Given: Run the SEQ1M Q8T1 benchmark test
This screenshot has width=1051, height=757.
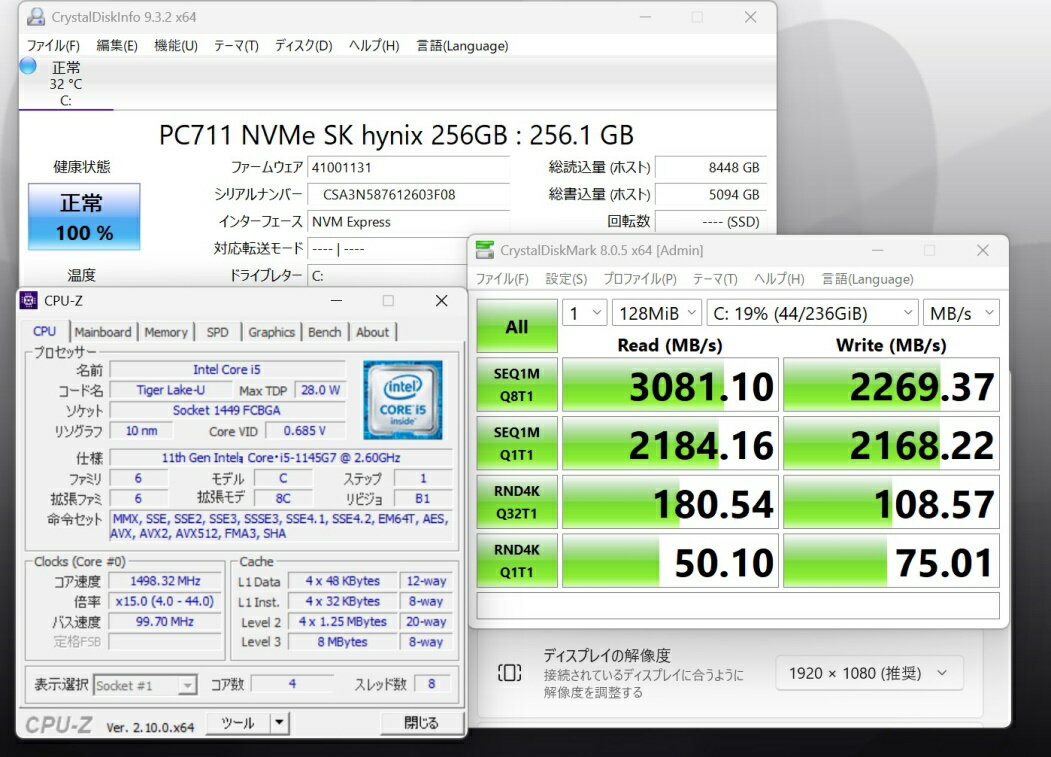Looking at the screenshot, I should [517, 384].
